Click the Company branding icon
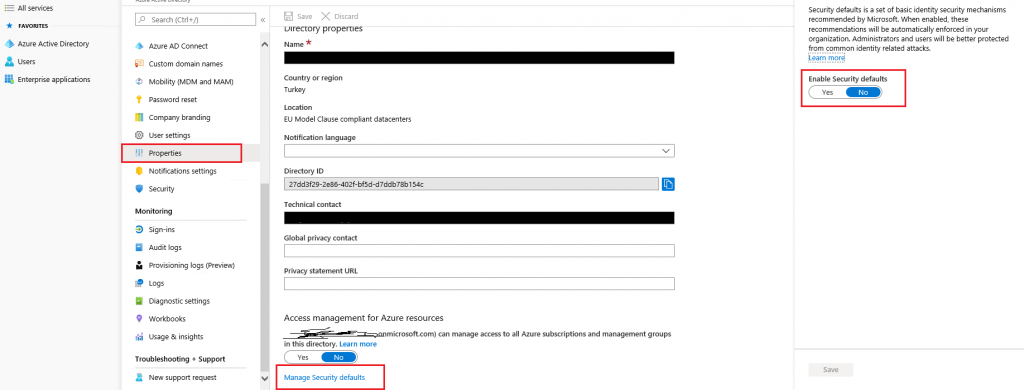This screenshot has width=1024, height=390. 138,118
